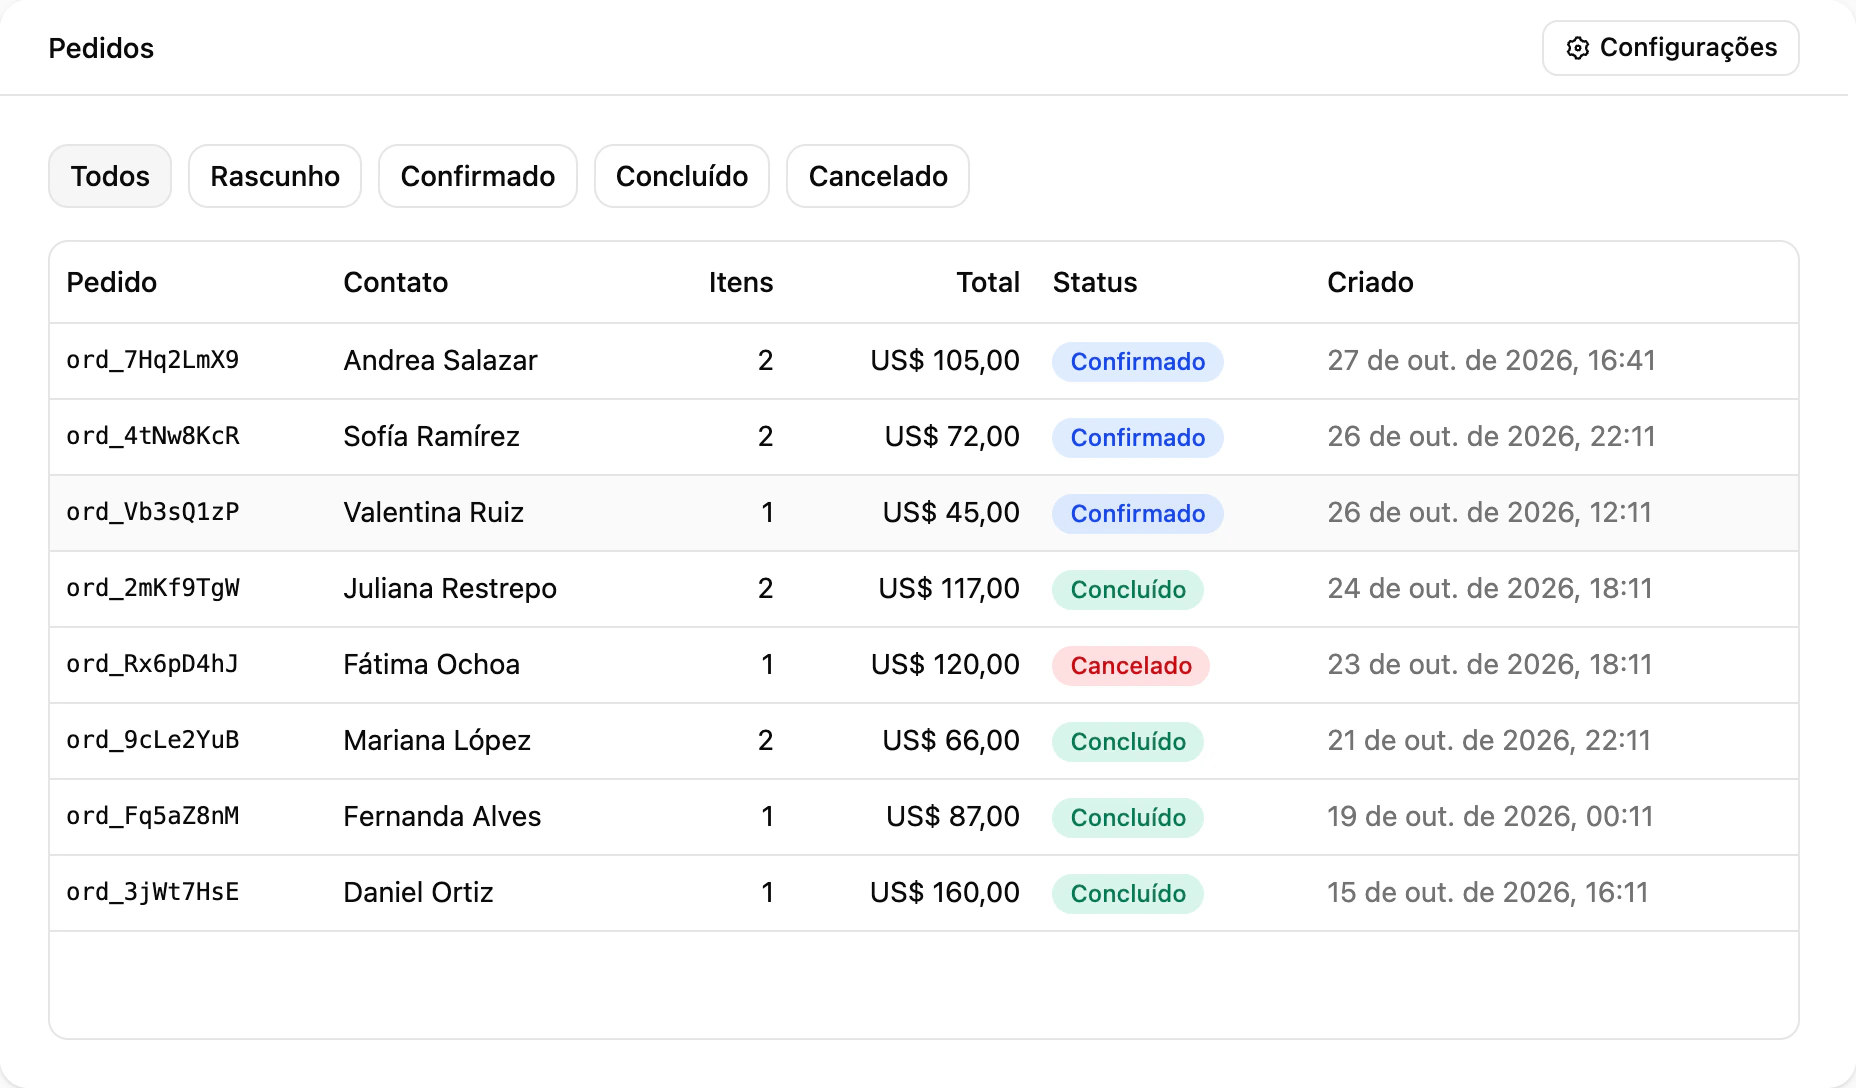Click the US$ 105,00 total
This screenshot has width=1856, height=1088.
[945, 360]
